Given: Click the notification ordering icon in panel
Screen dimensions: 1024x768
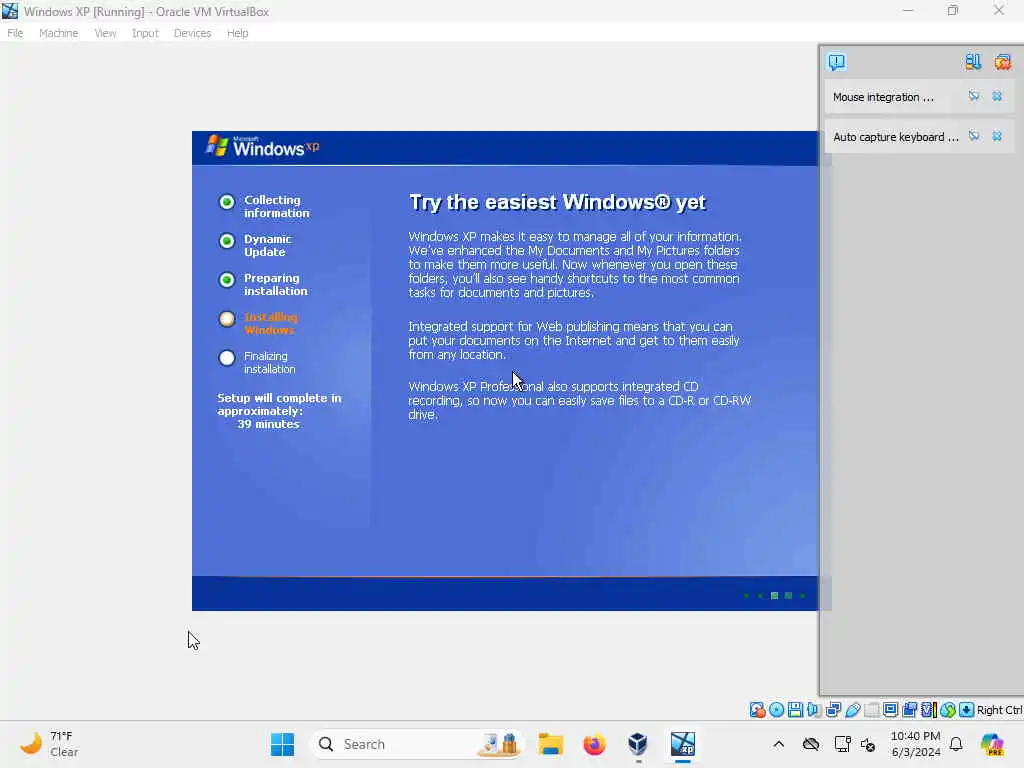Looking at the screenshot, I should click(972, 62).
